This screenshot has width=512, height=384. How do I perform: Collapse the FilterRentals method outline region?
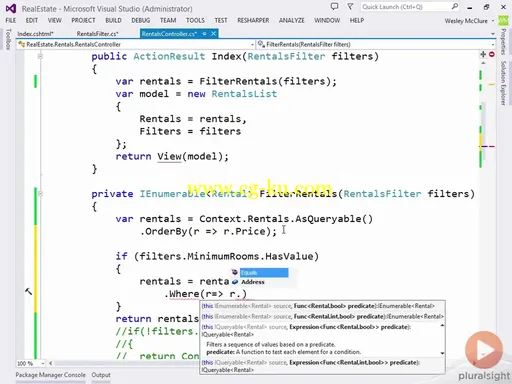[x=40, y=193]
